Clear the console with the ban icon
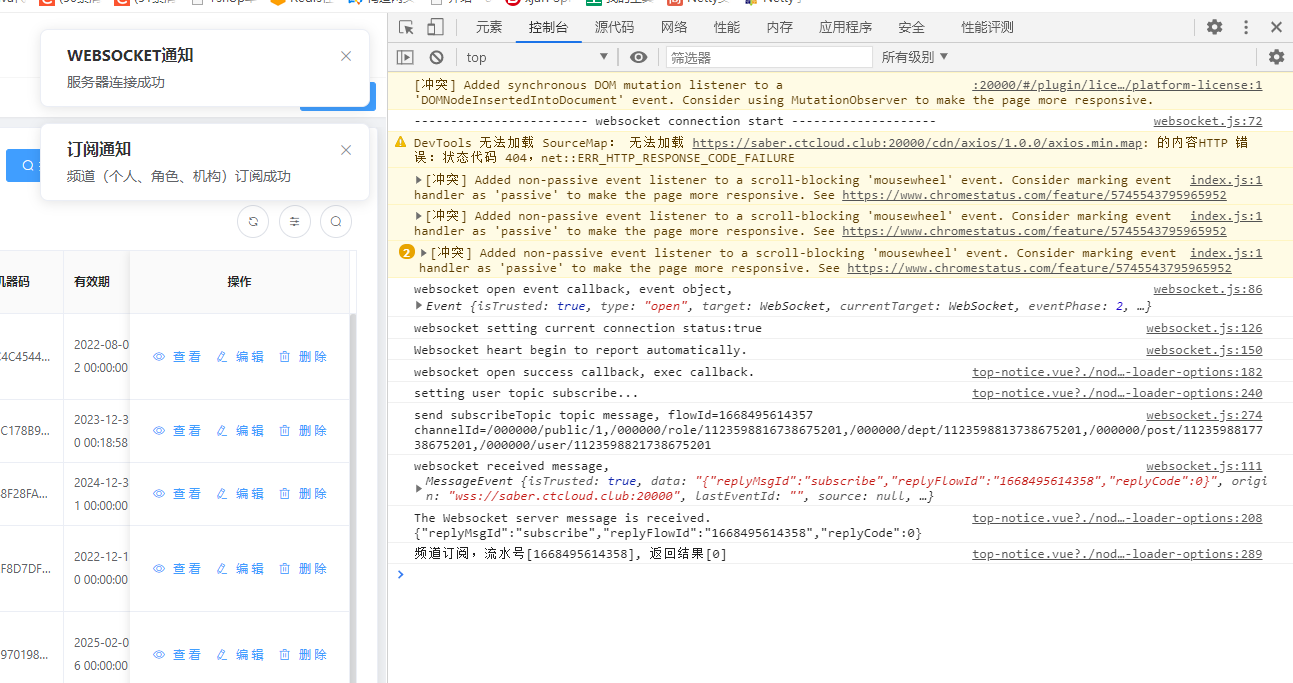The height and width of the screenshot is (683, 1293). click(437, 57)
